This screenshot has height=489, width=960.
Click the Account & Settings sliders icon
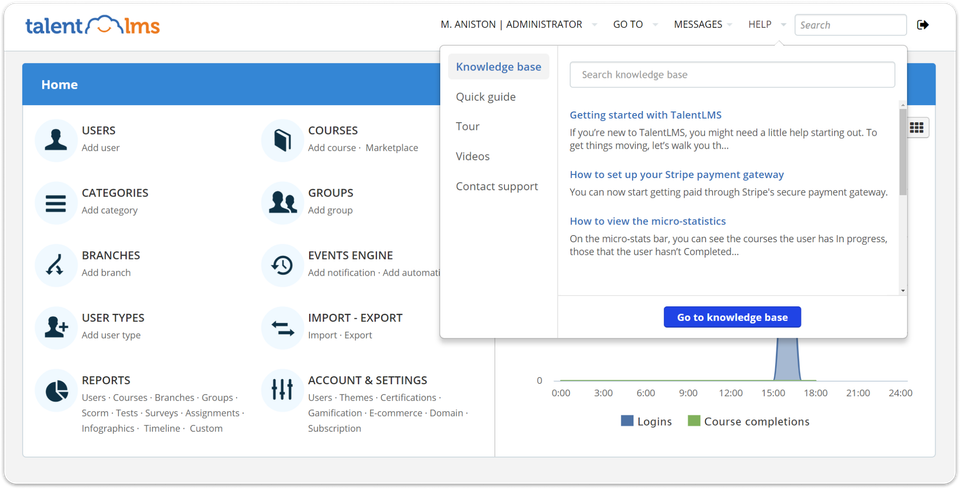282,390
